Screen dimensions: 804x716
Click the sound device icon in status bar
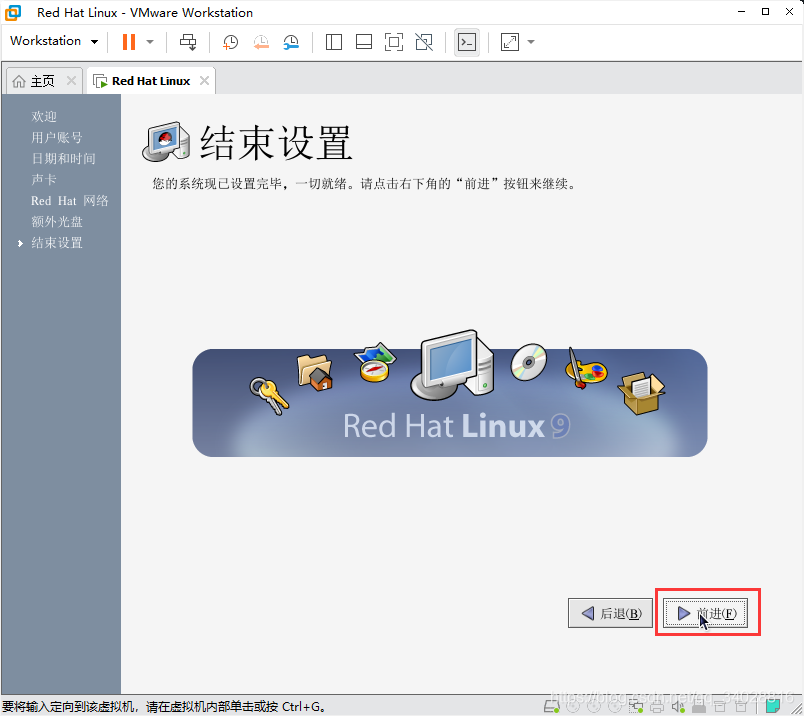click(677, 706)
